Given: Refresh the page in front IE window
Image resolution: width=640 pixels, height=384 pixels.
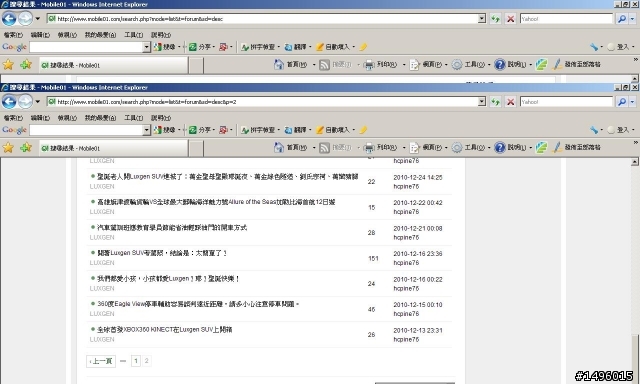Looking at the screenshot, I should click(495, 102).
